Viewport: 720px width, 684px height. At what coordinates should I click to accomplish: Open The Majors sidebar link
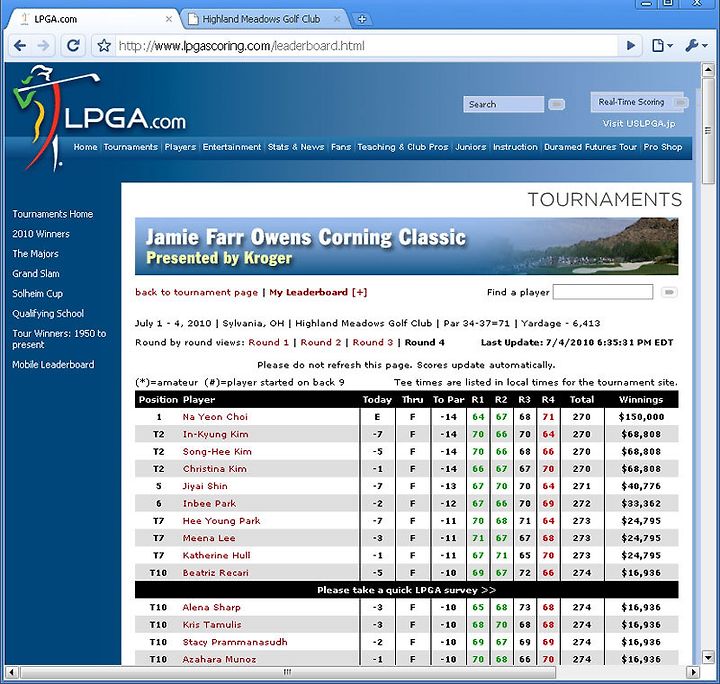pos(35,253)
